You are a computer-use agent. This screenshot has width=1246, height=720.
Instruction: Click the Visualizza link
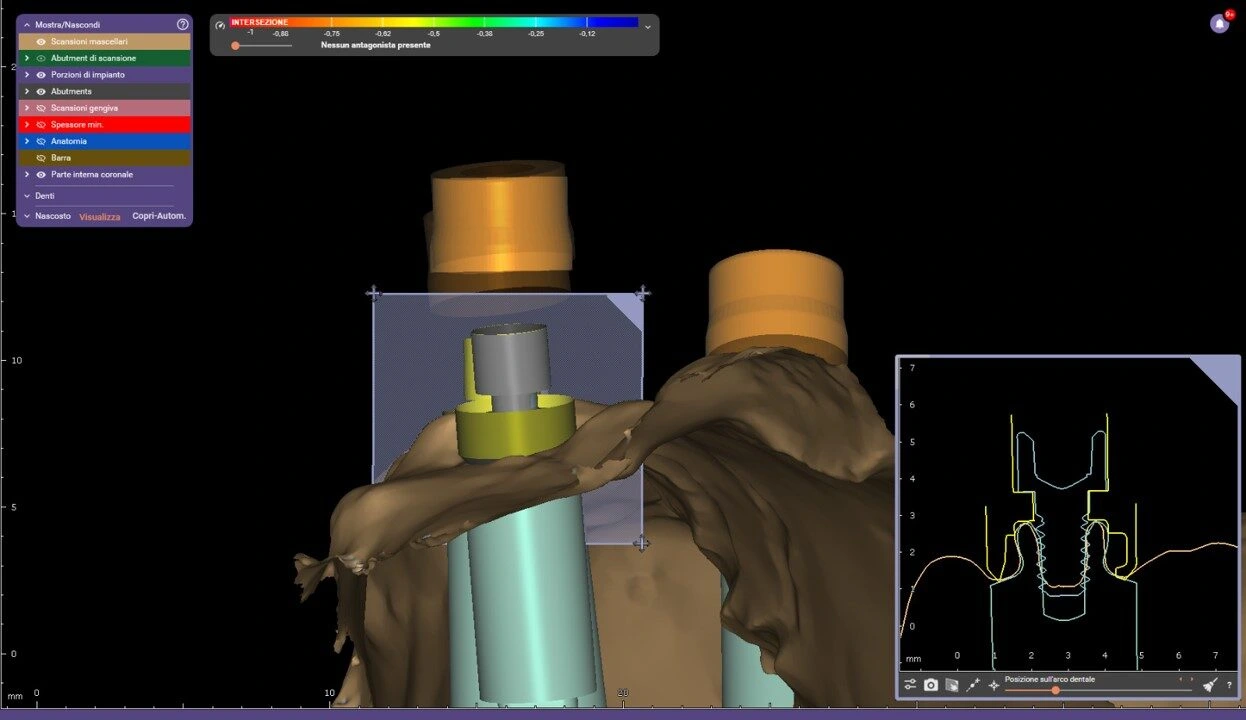click(x=100, y=217)
